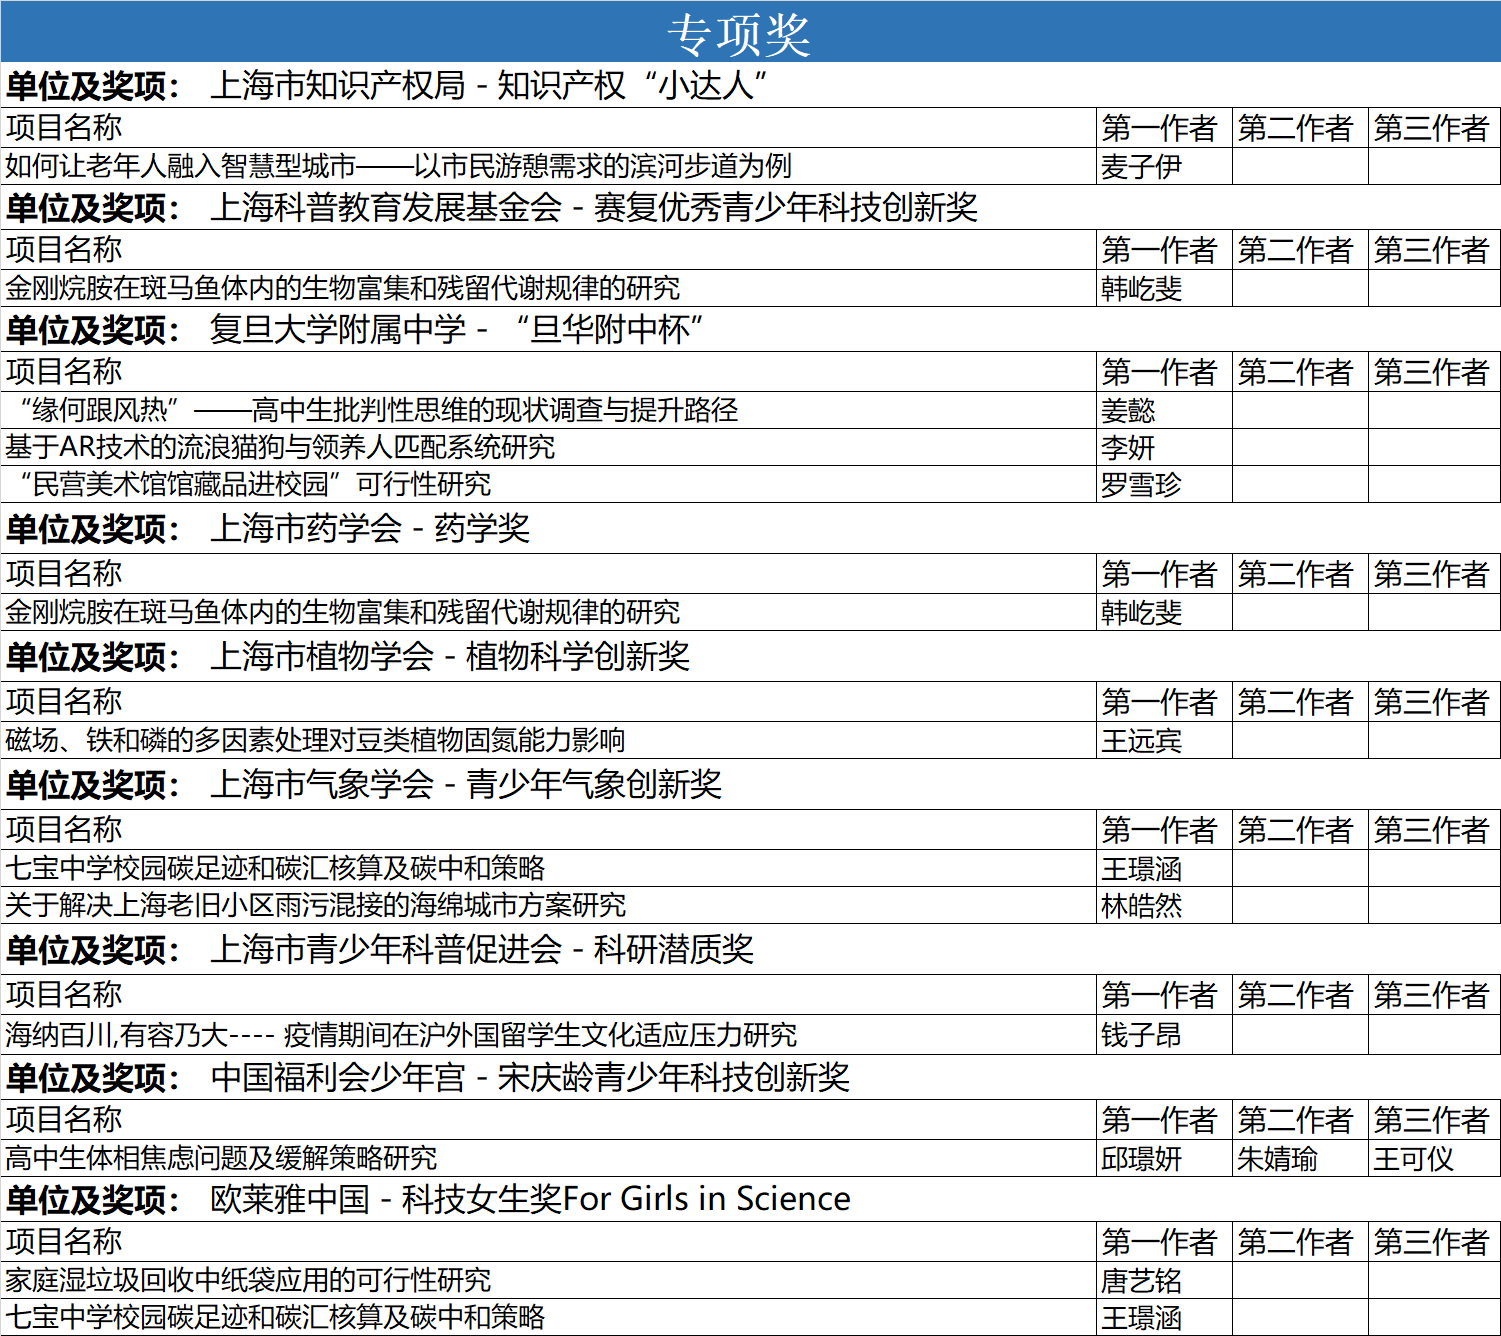Click the 家庭湿垃圾回收 project title
Image resolution: width=1501 pixels, height=1336 pixels.
[x=248, y=1280]
